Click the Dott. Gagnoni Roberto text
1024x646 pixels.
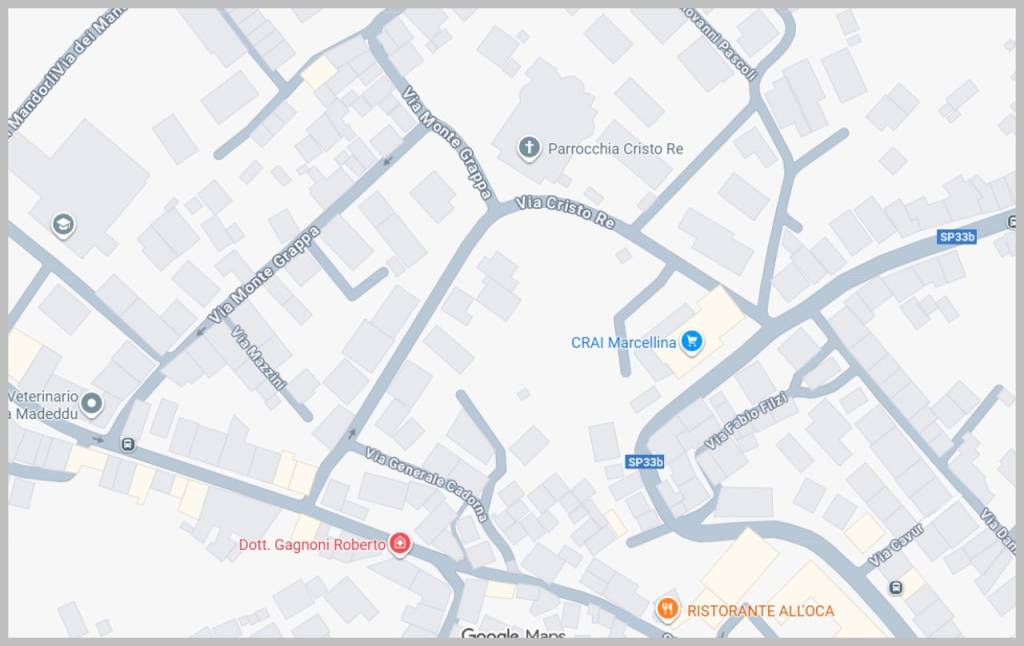tap(312, 545)
